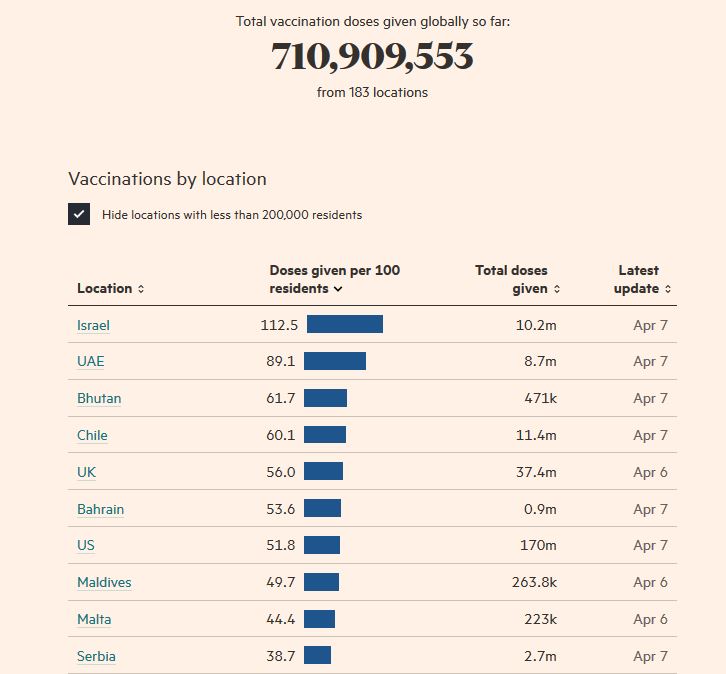This screenshot has height=674, width=726.
Task: Click UAE's 89.1 doses bar
Action: click(x=335, y=361)
